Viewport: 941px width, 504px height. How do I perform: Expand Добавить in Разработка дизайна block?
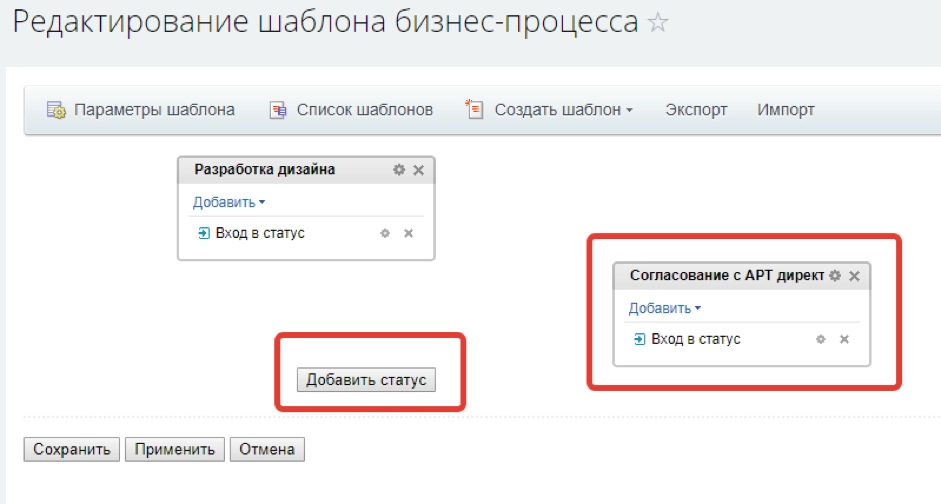[x=229, y=202]
